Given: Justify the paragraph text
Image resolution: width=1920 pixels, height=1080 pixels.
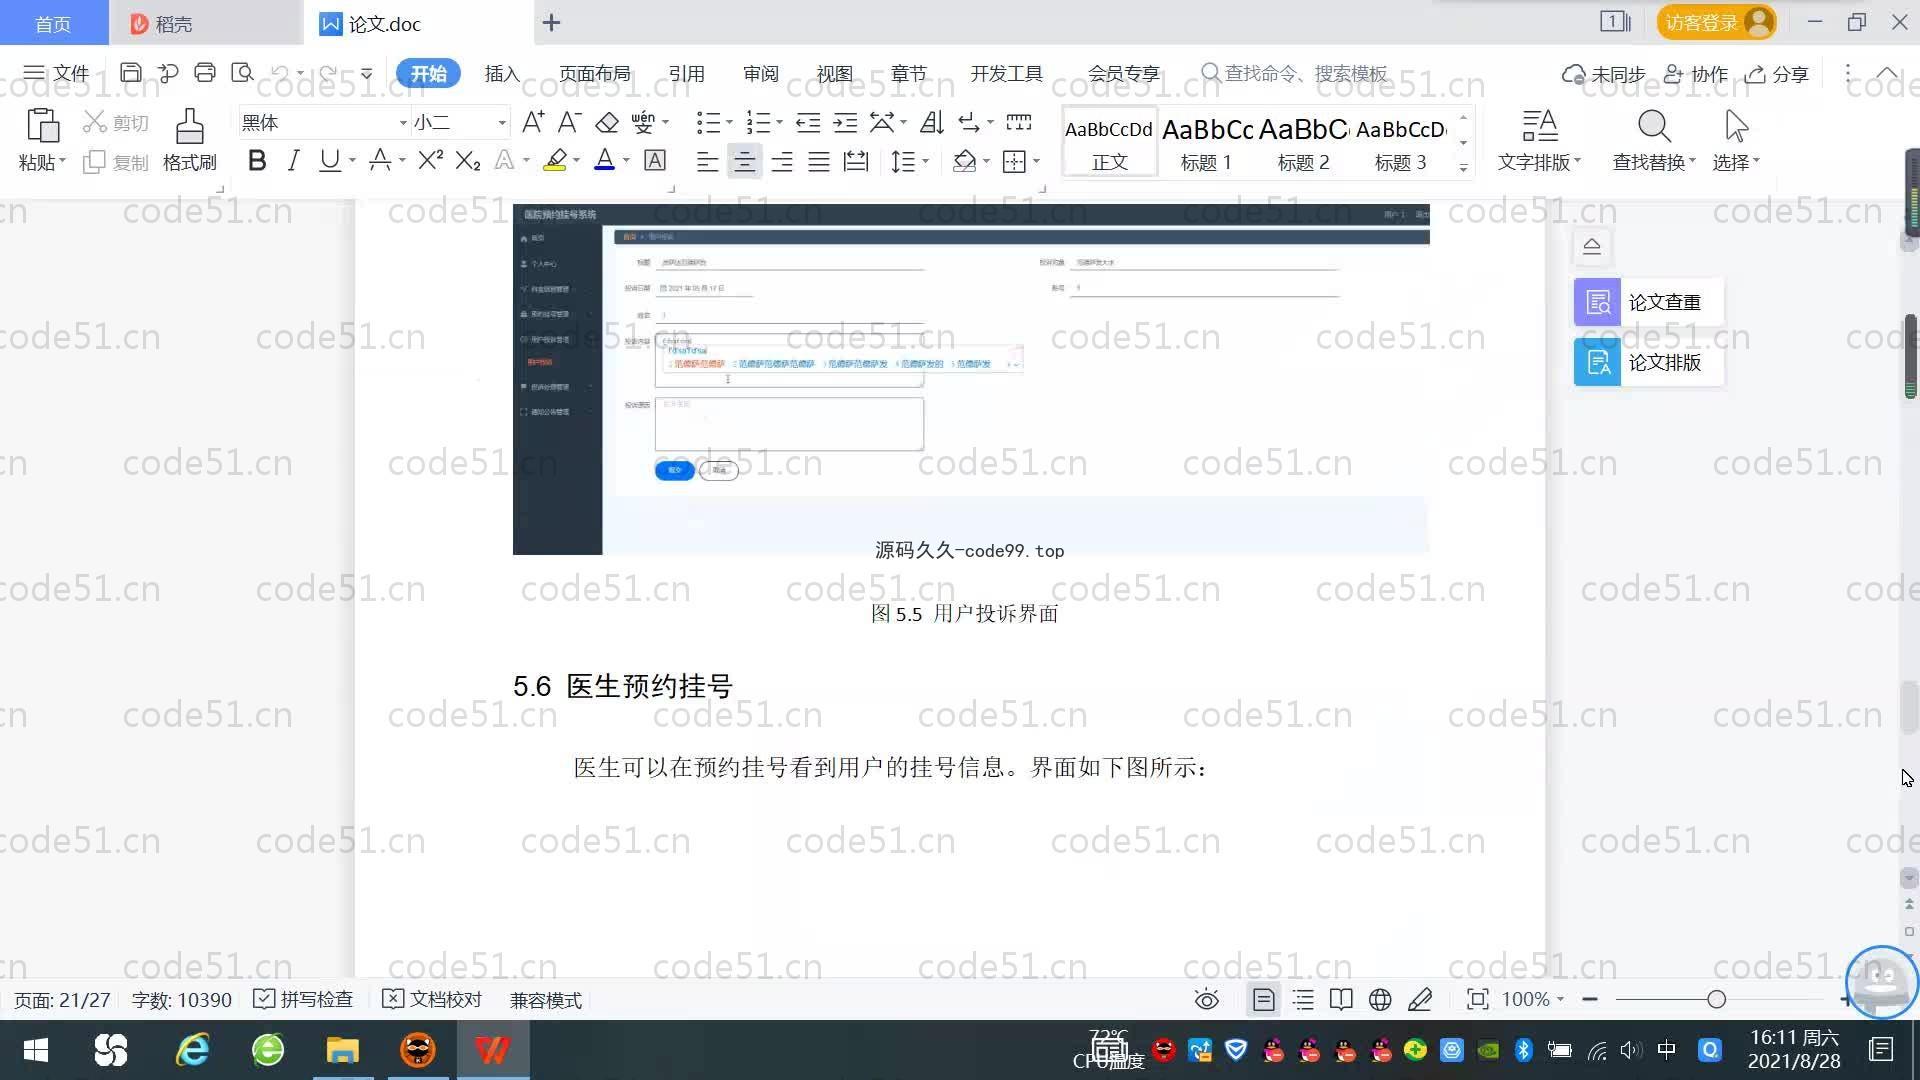Looking at the screenshot, I should click(x=818, y=161).
